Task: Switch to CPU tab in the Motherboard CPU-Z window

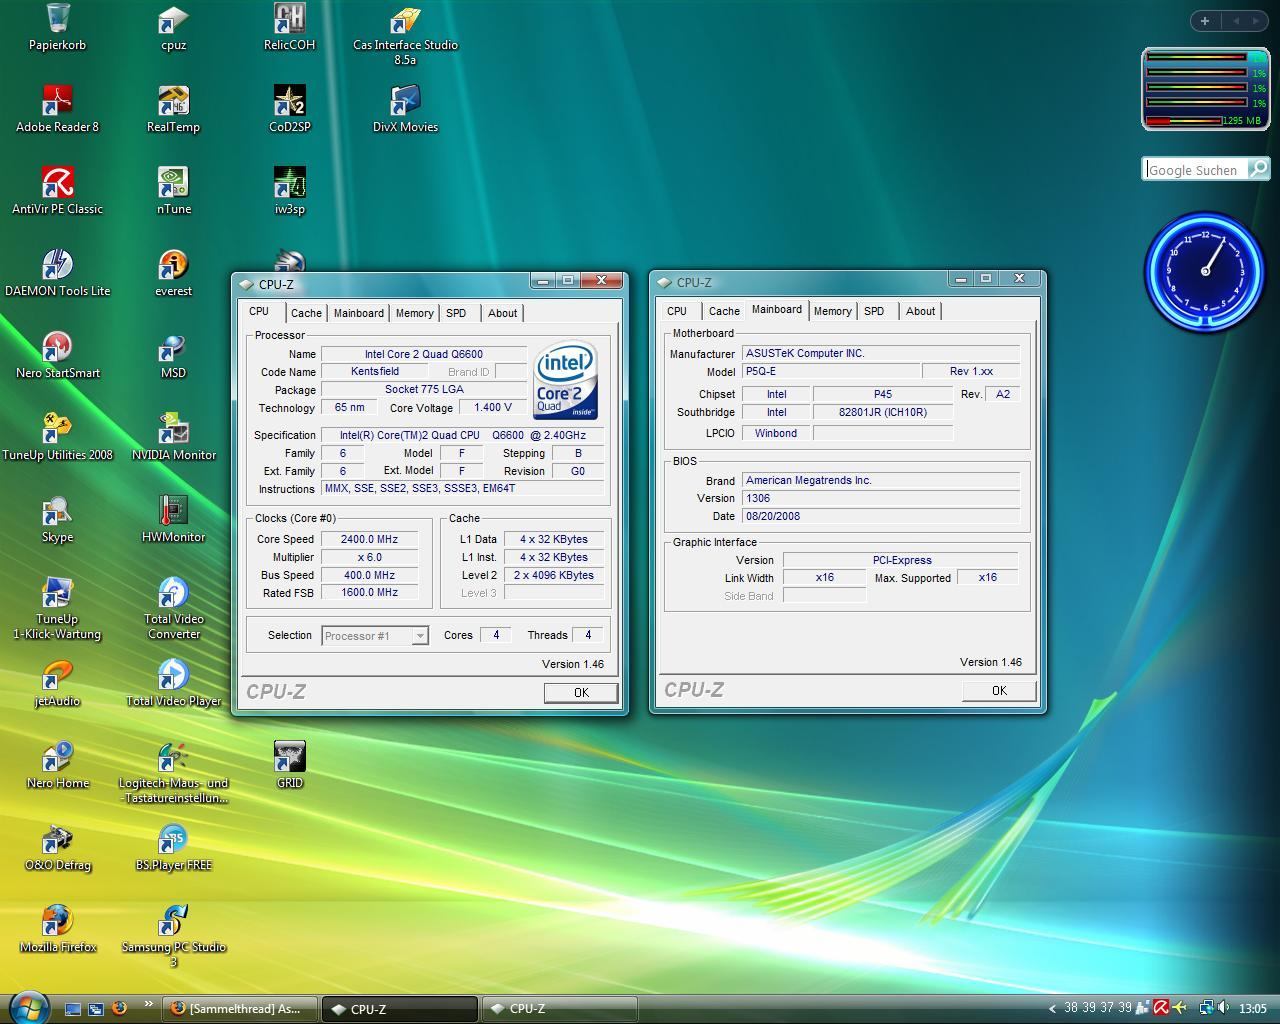Action: 677,311
